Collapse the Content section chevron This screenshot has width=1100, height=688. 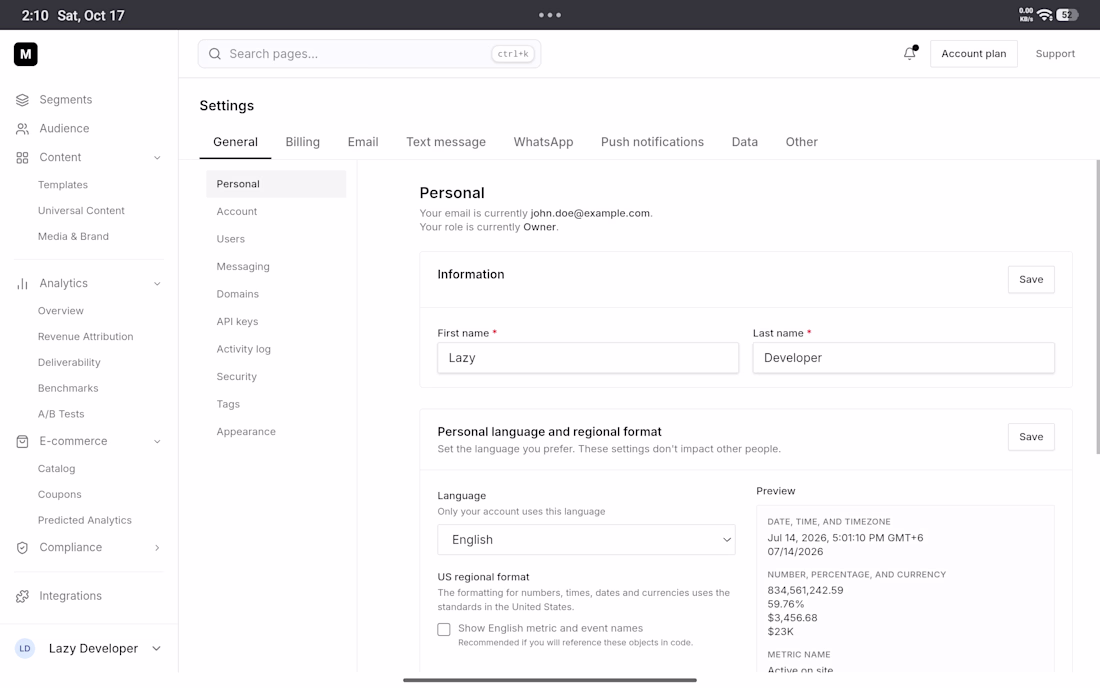[x=157, y=157]
